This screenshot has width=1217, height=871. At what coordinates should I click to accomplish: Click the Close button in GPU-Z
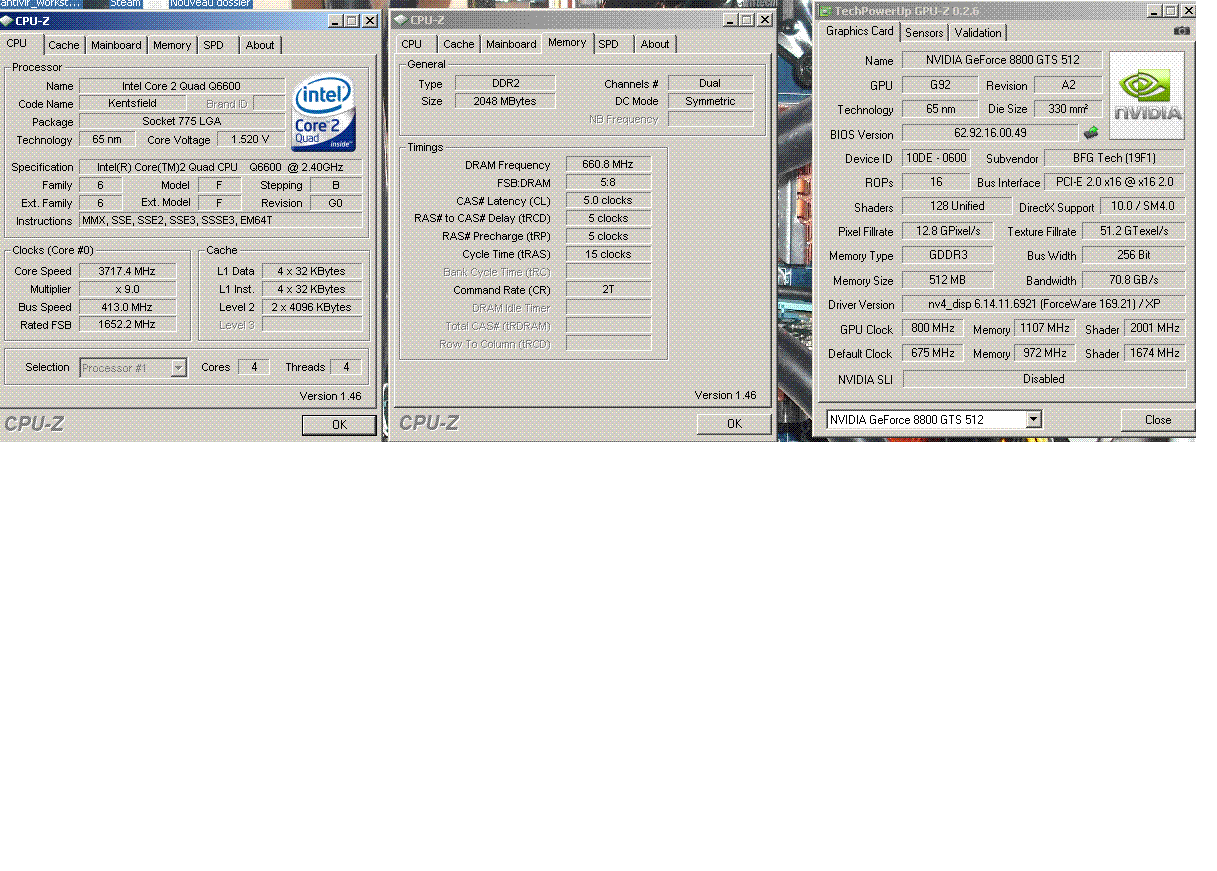(x=1158, y=420)
